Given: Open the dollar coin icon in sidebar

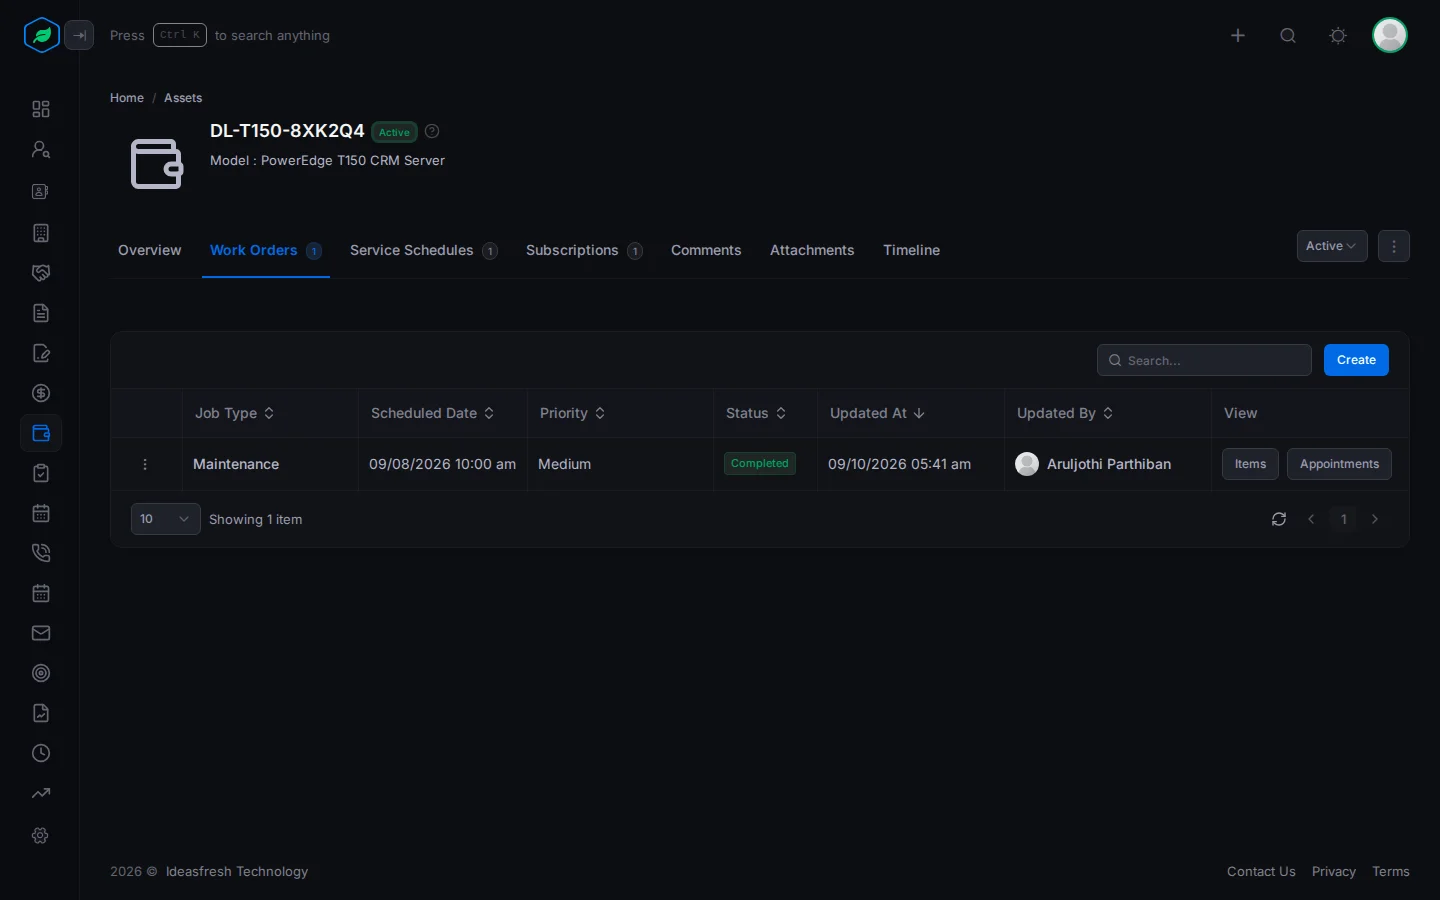Looking at the screenshot, I should (41, 393).
